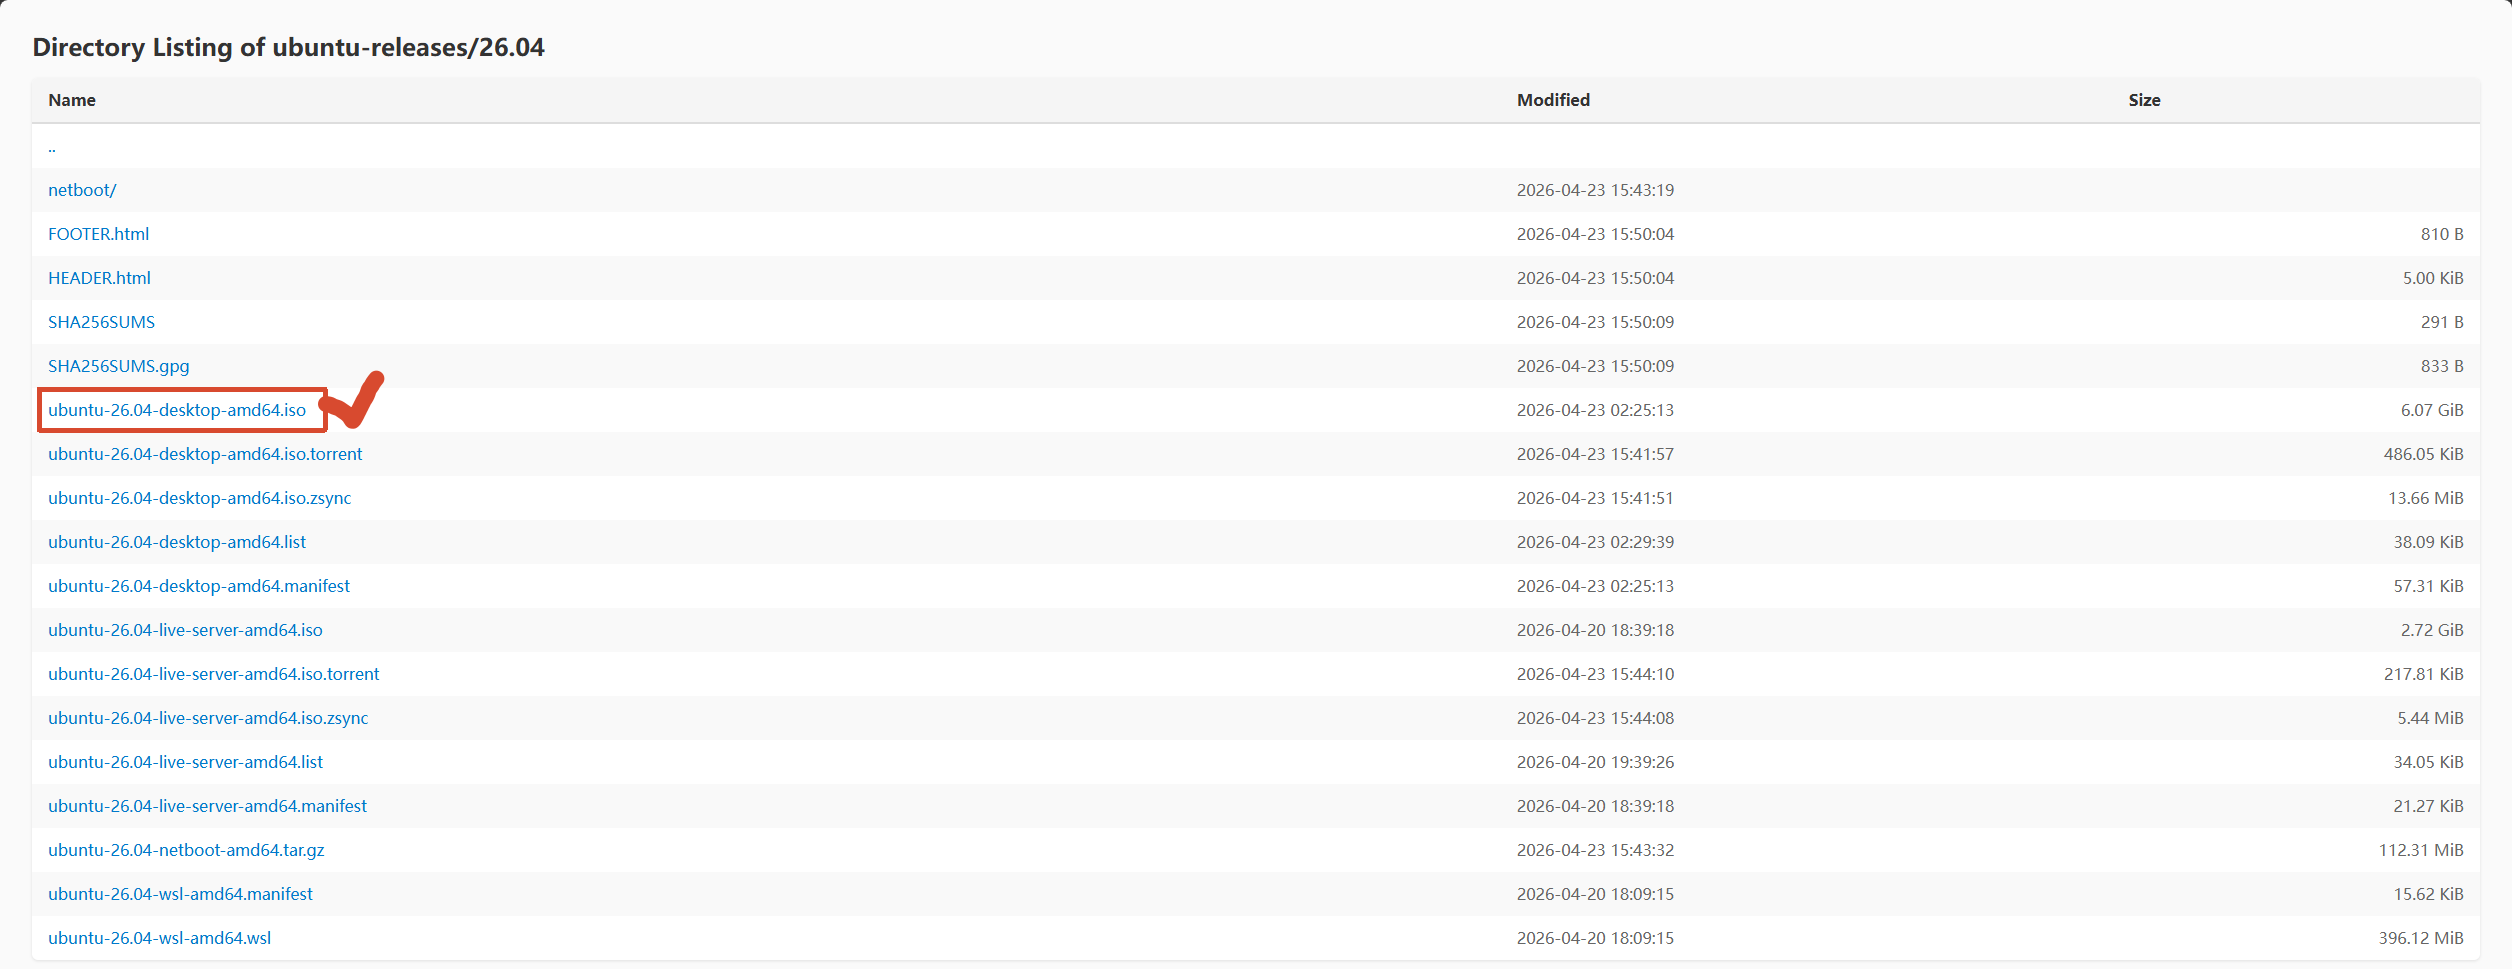2512x969 pixels.
Task: Select the 5.00 KiB size value
Action: (x=2433, y=278)
